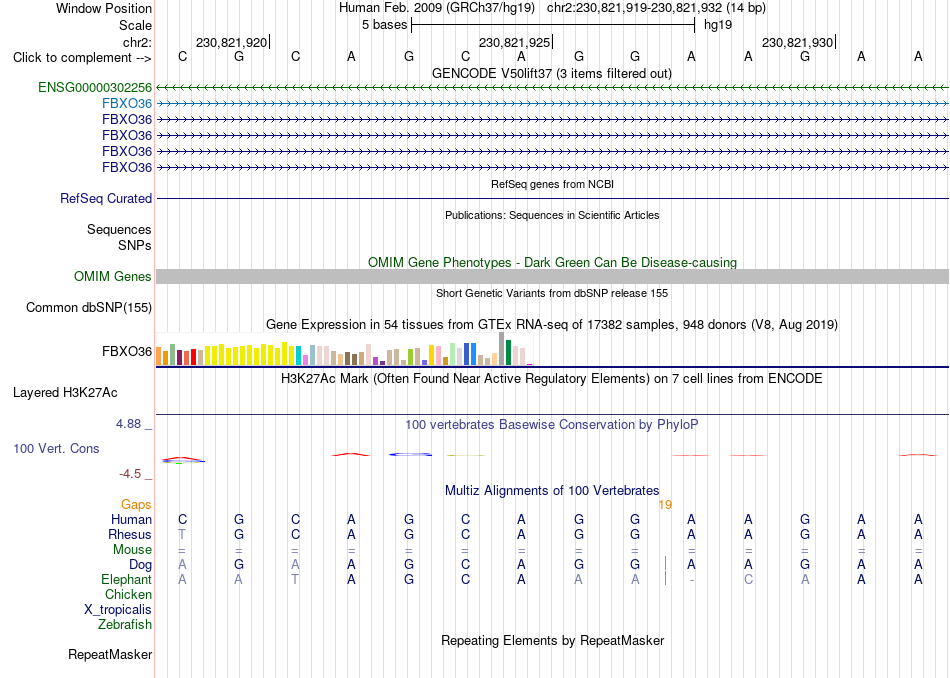Click the Rhesus species label
950x678 pixels.
tap(130, 535)
